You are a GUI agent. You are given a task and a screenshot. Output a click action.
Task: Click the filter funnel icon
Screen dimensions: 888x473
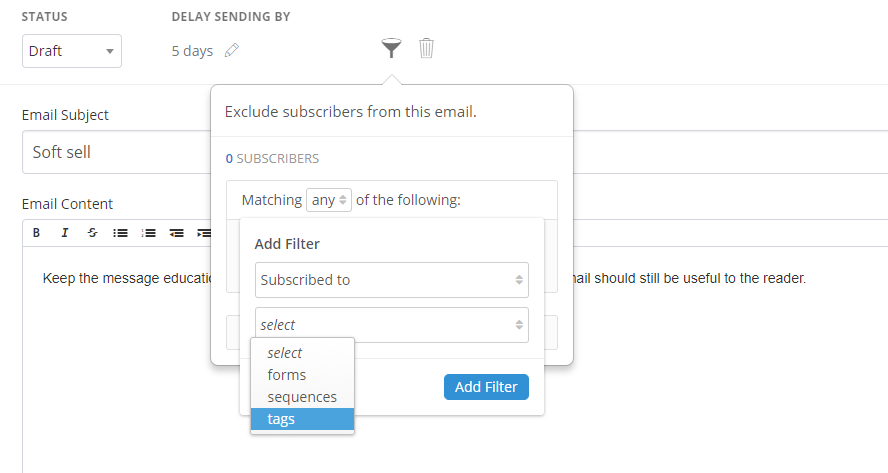click(x=391, y=49)
